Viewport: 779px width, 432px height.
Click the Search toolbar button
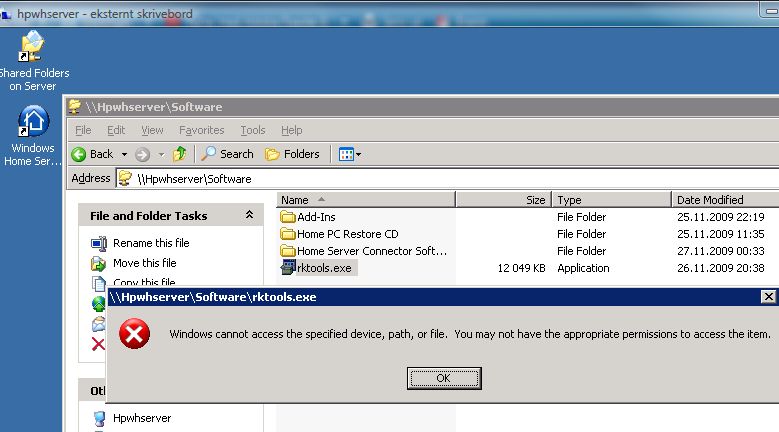[x=228, y=154]
